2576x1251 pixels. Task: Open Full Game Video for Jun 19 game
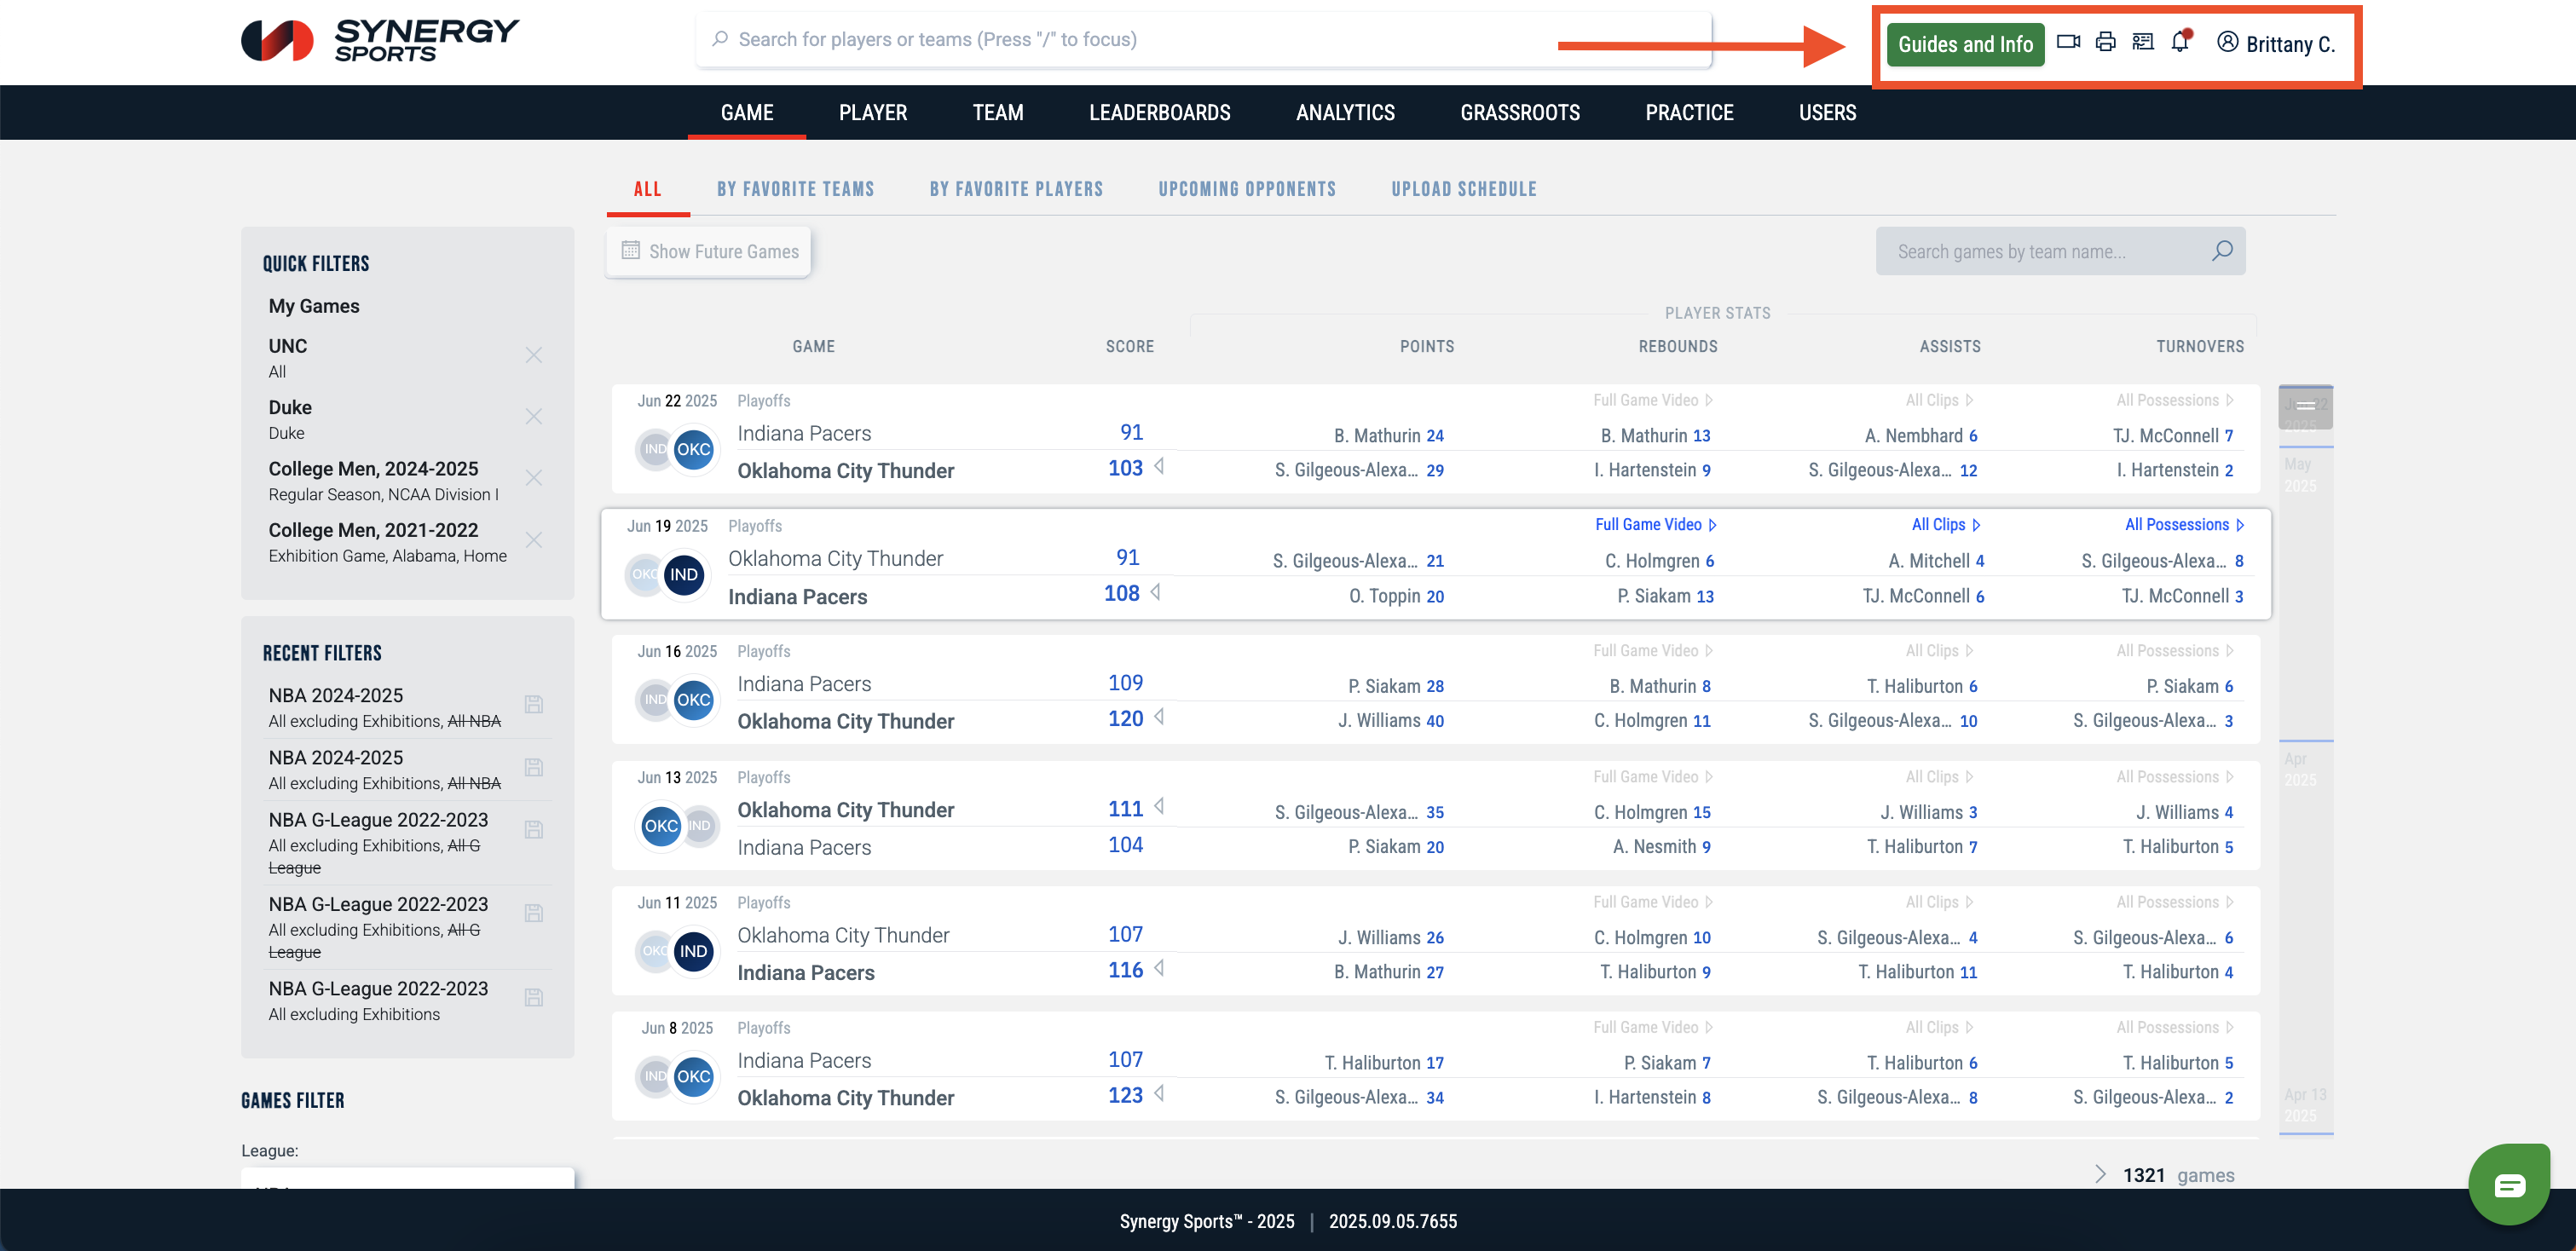click(1655, 524)
